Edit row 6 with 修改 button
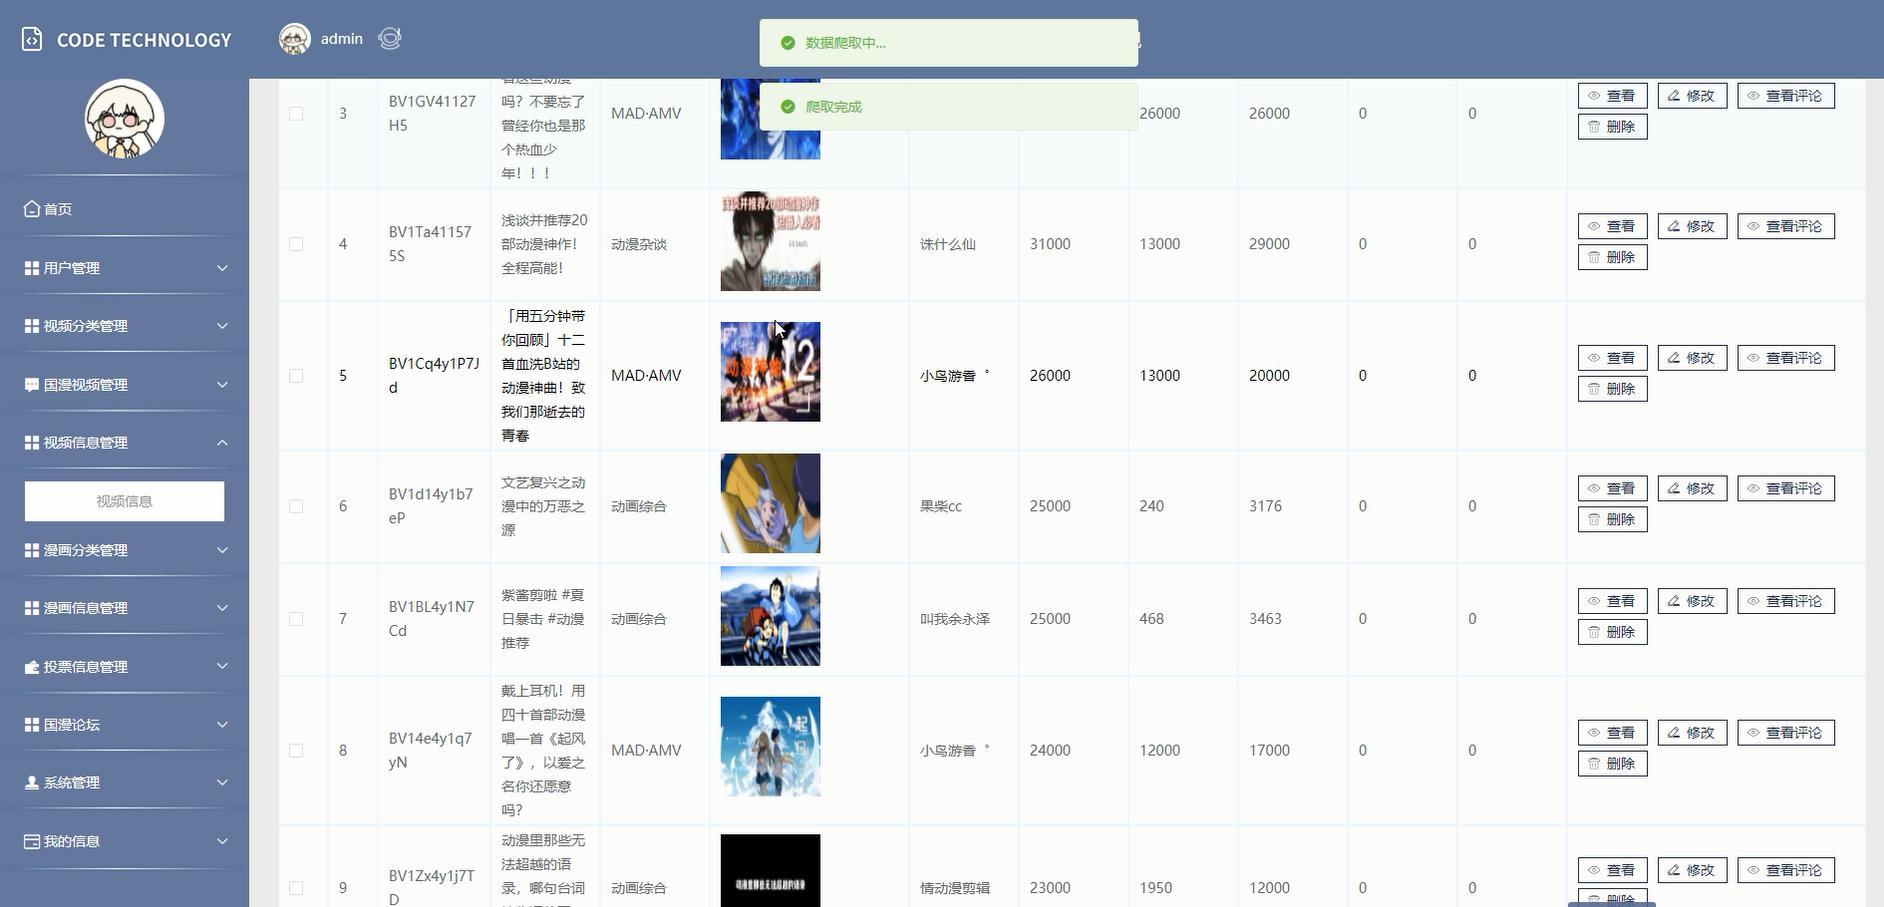The image size is (1884, 907). (x=1692, y=488)
